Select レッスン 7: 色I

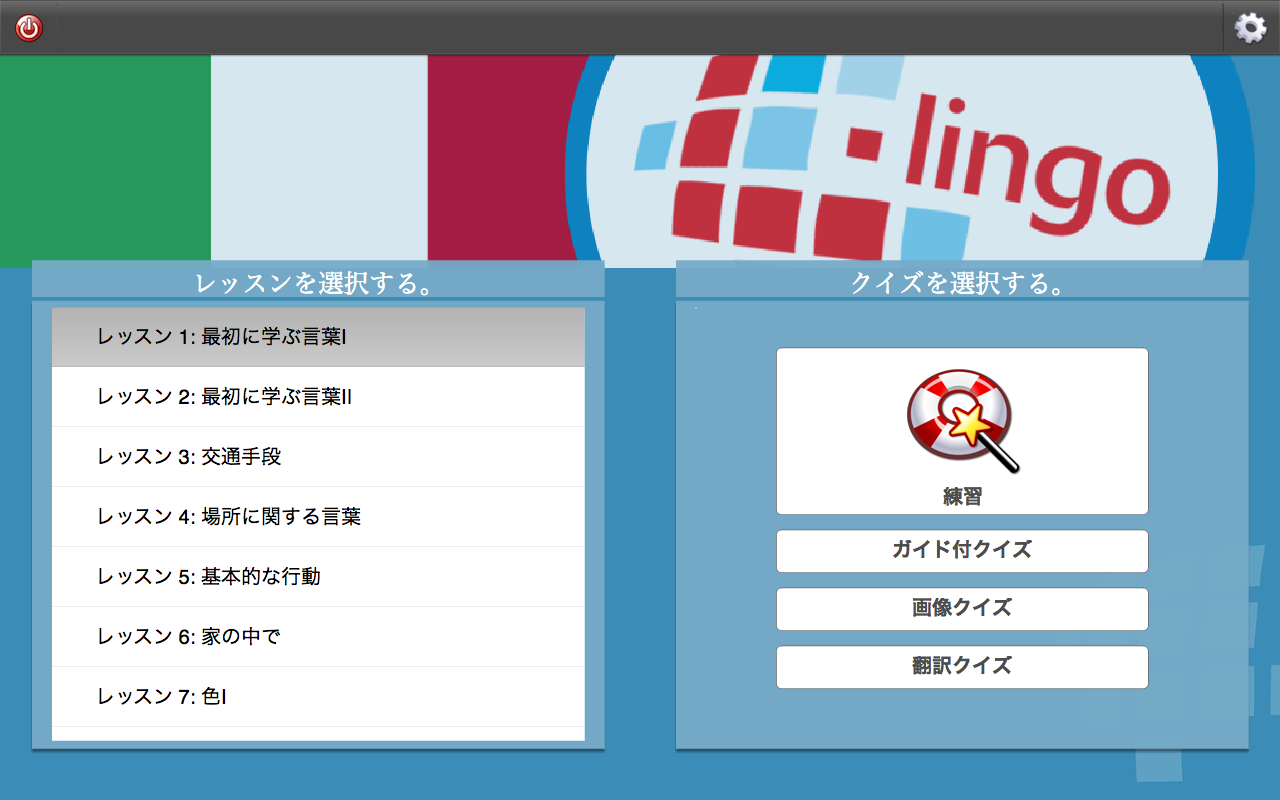[318, 697]
